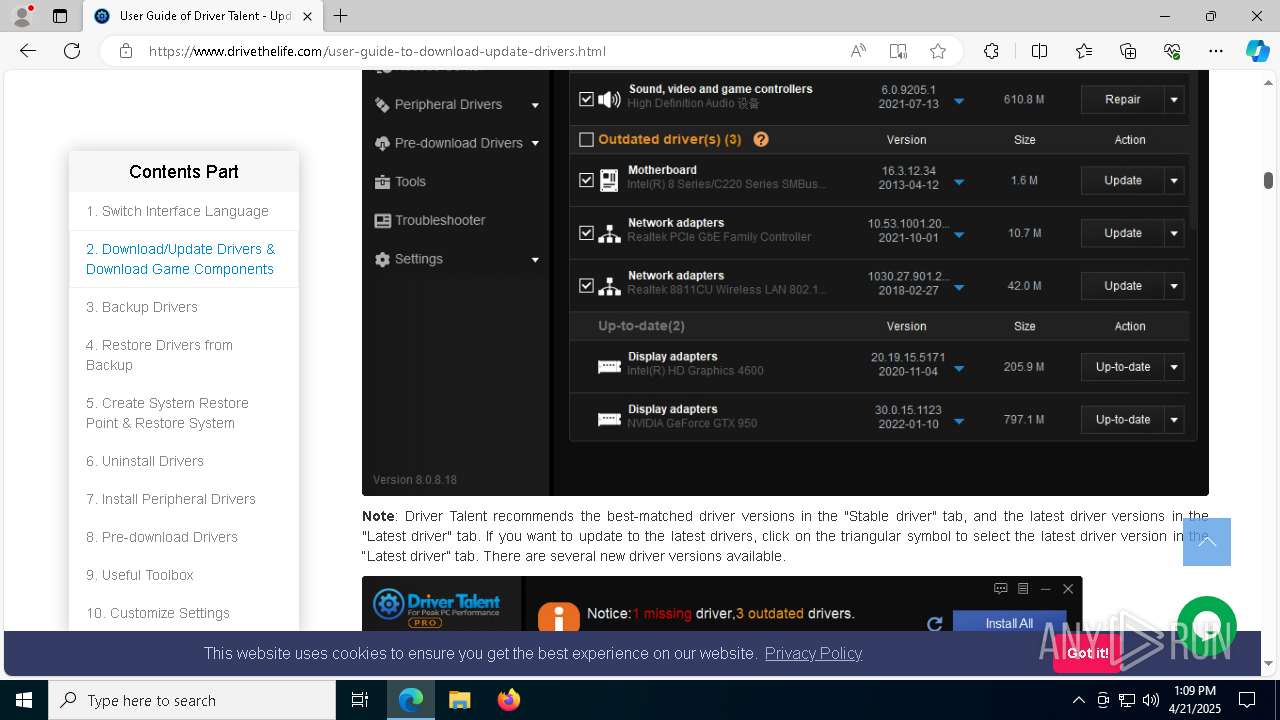Turn on Read aloud icon
The width and height of the screenshot is (1280, 720).
[858, 51]
